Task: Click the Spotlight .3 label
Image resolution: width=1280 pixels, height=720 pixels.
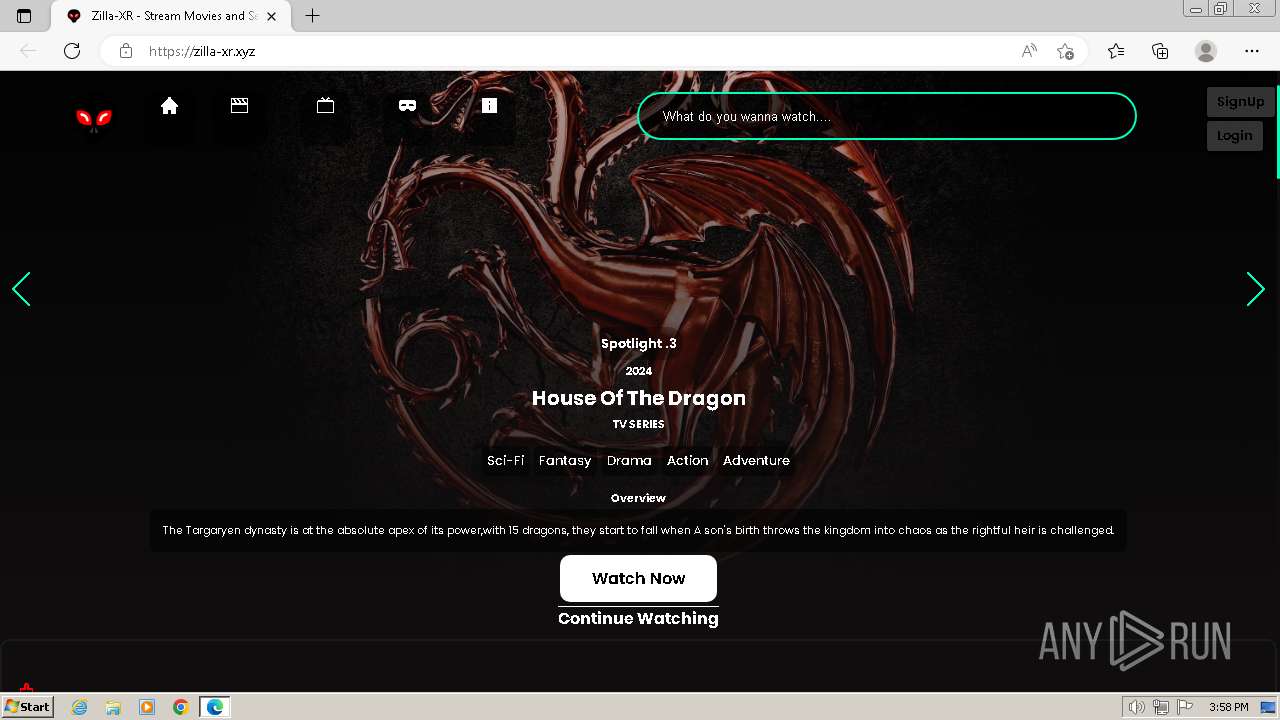Action: tap(638, 343)
